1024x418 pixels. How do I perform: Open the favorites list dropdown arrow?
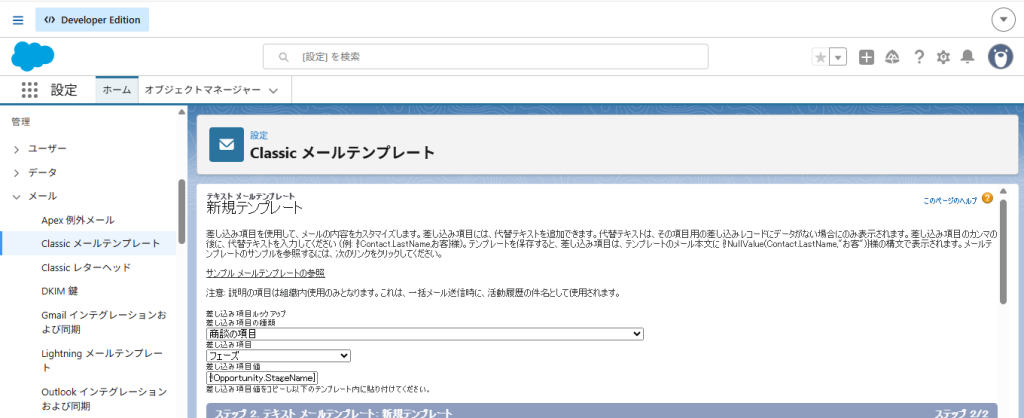pyautogui.click(x=839, y=57)
